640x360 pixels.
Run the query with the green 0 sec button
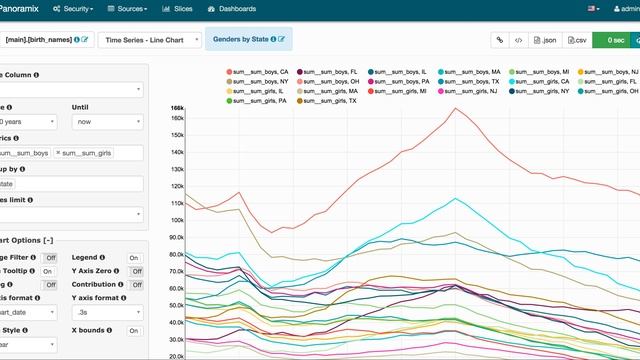pyautogui.click(x=611, y=40)
